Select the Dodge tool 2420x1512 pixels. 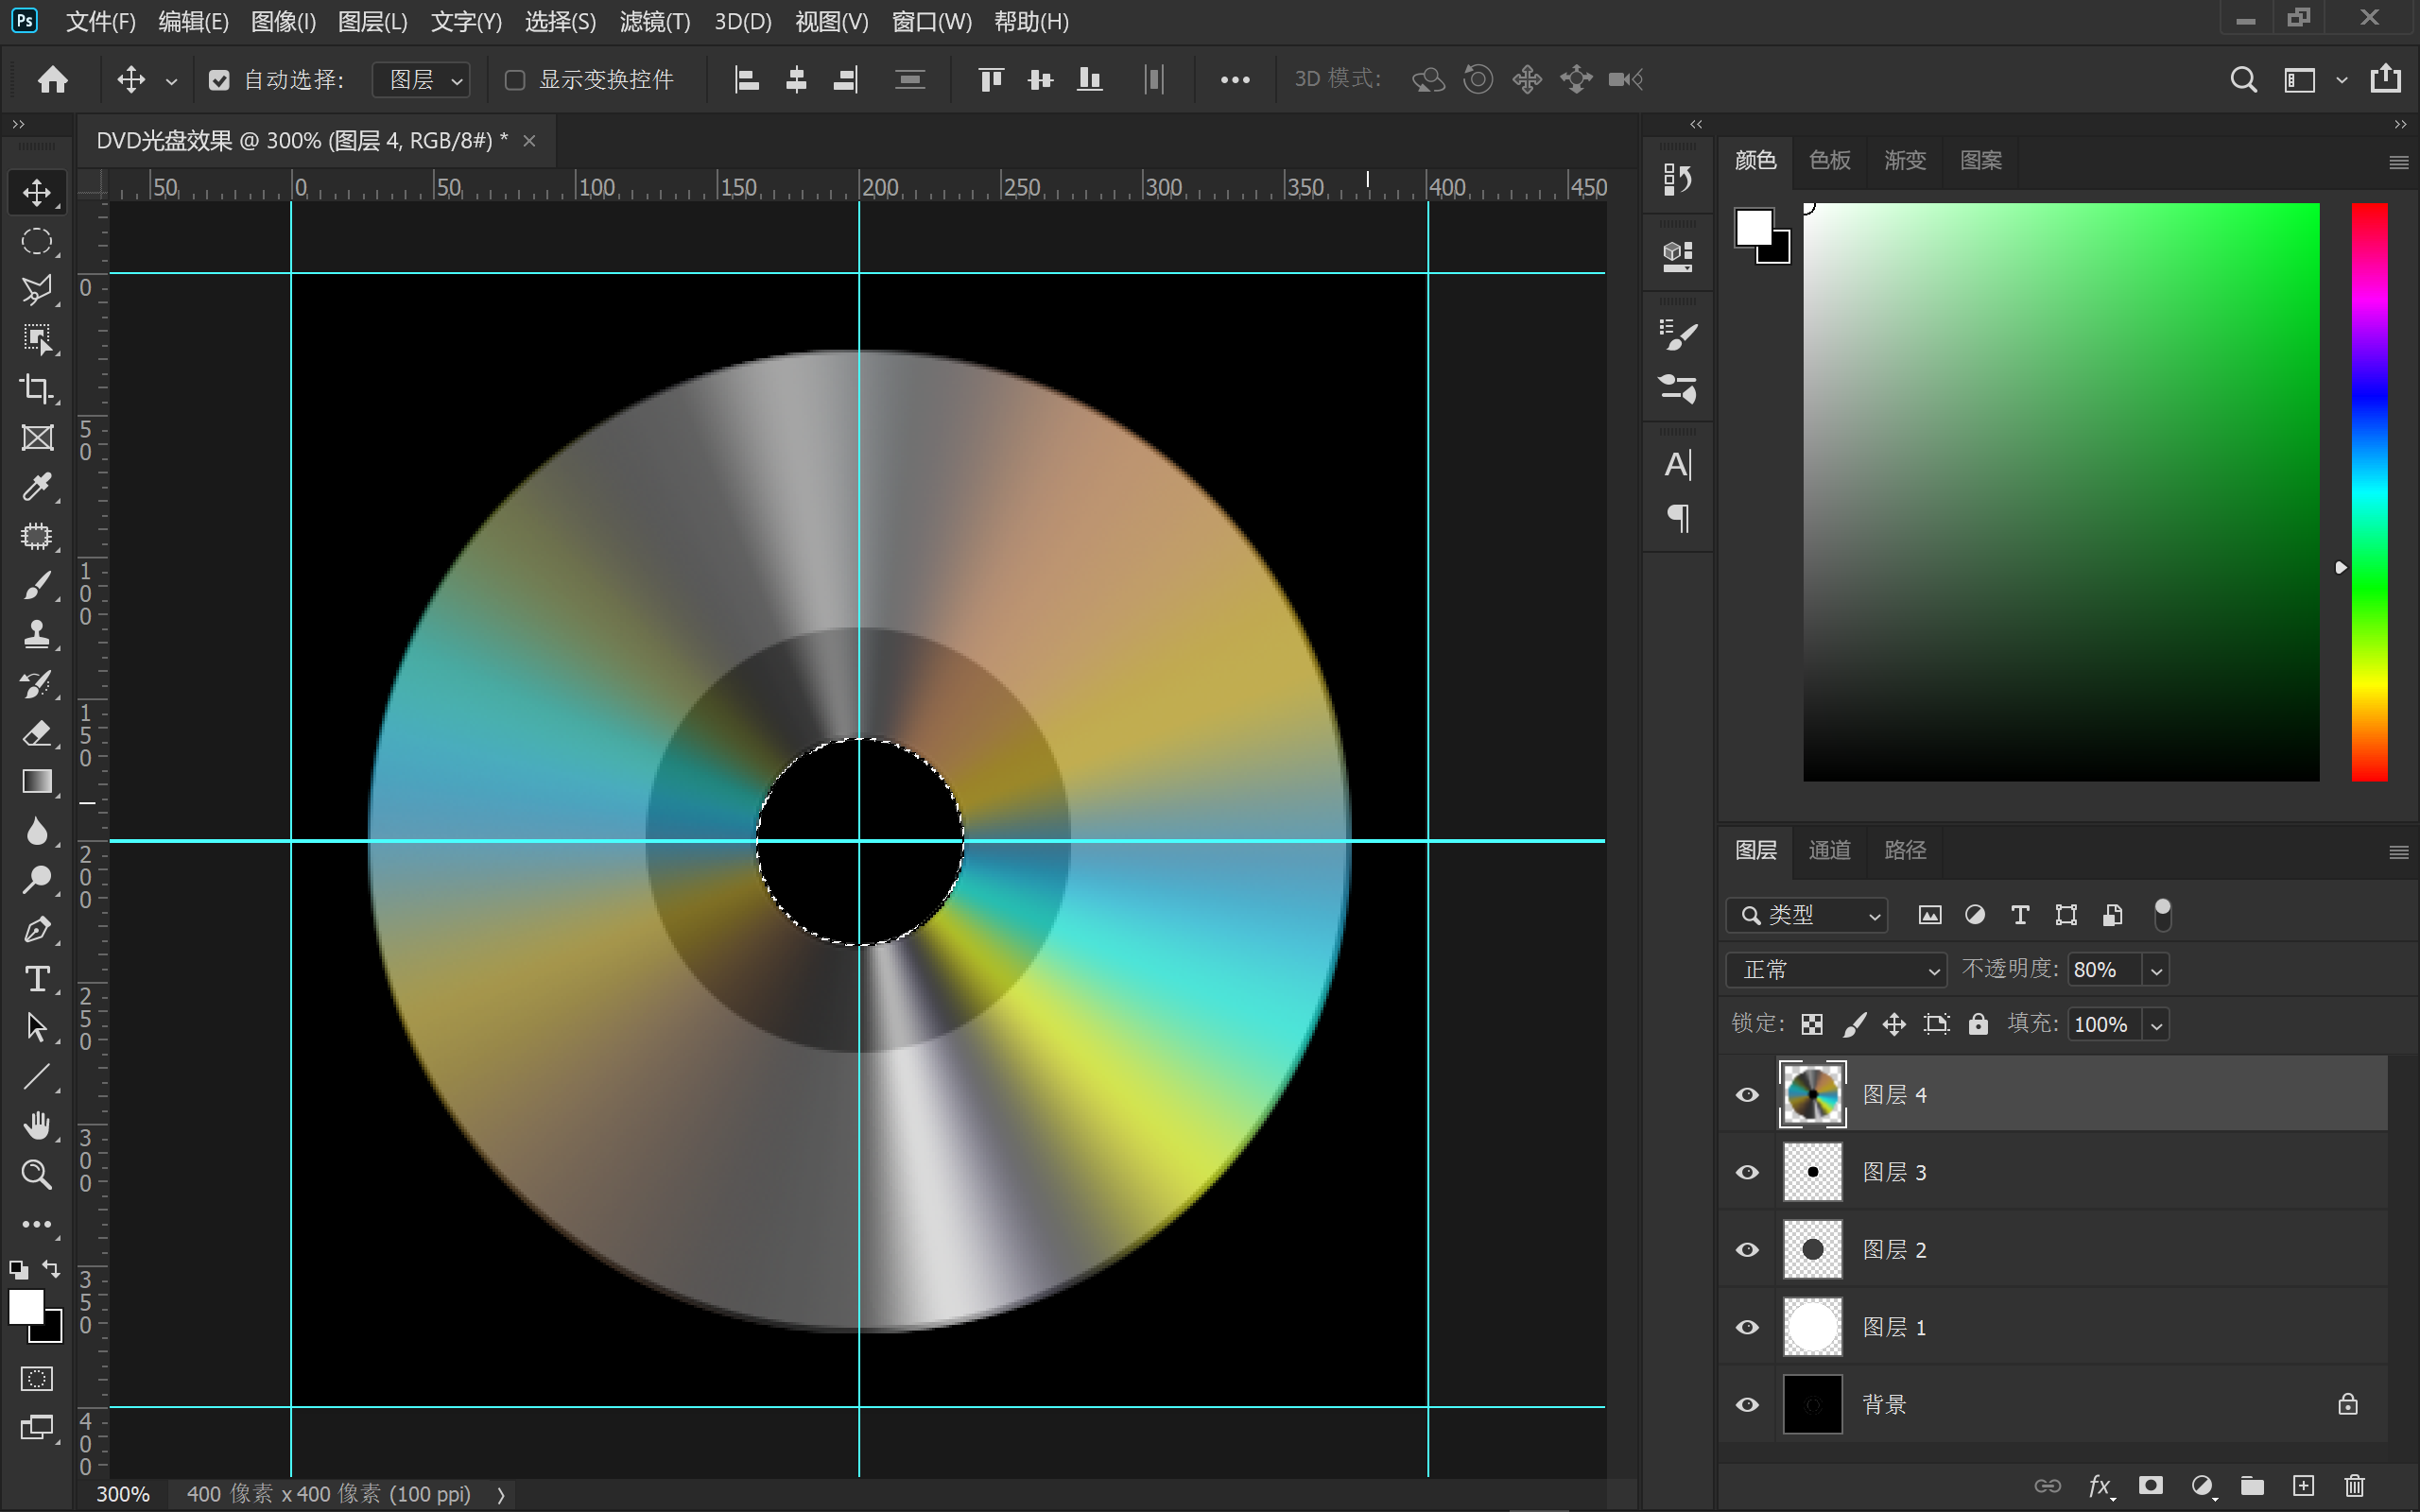(37, 880)
